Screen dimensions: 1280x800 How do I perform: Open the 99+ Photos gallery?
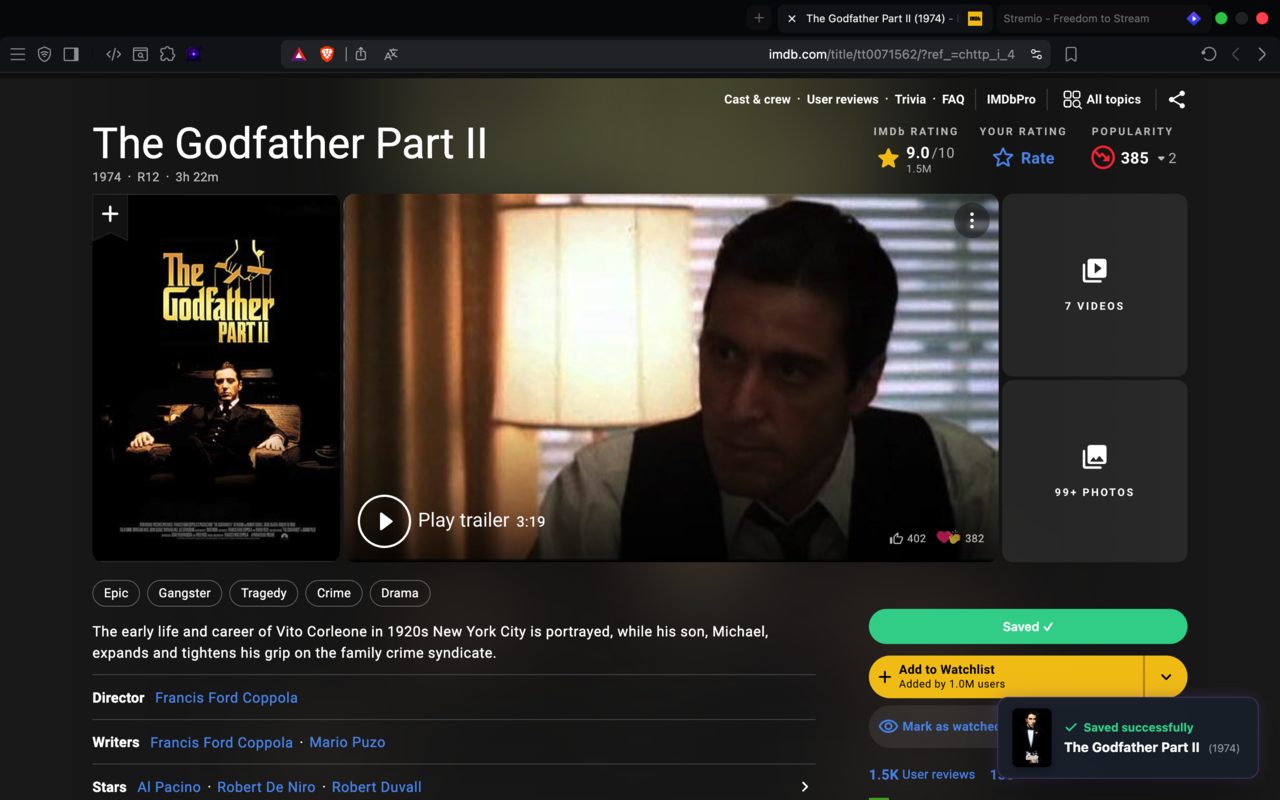click(x=1094, y=471)
